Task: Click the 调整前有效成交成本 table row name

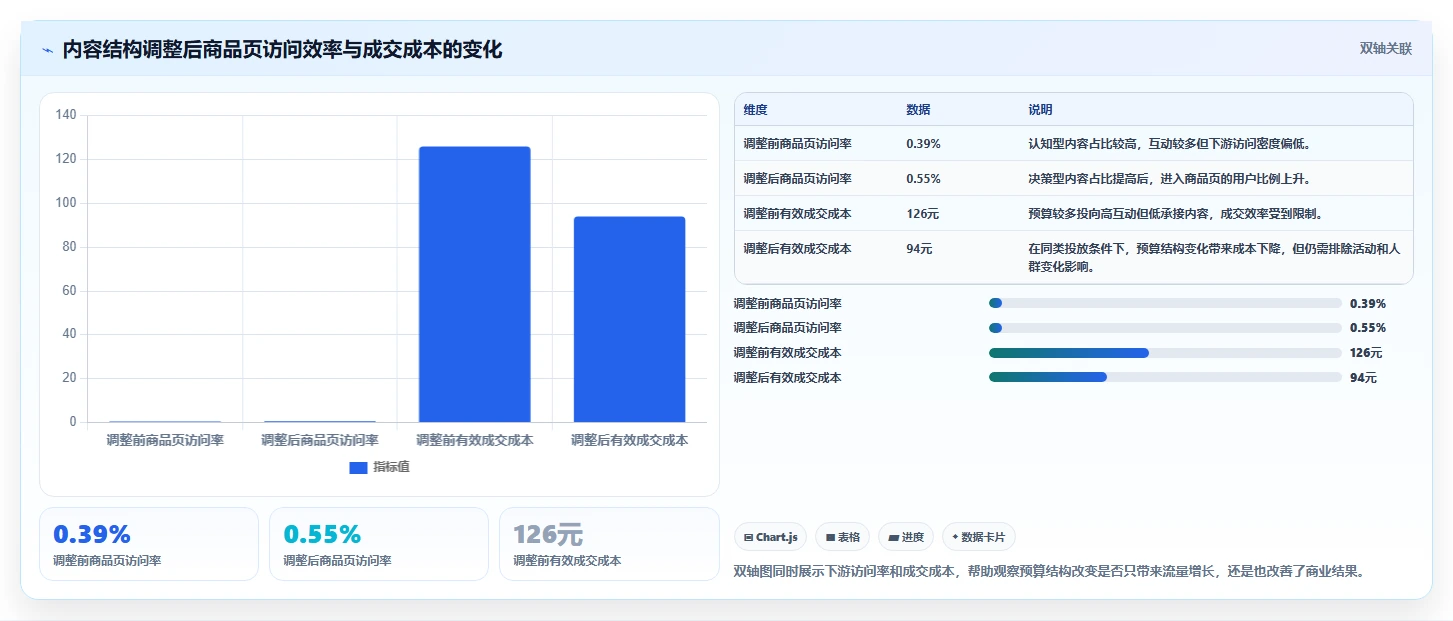Action: (x=797, y=214)
